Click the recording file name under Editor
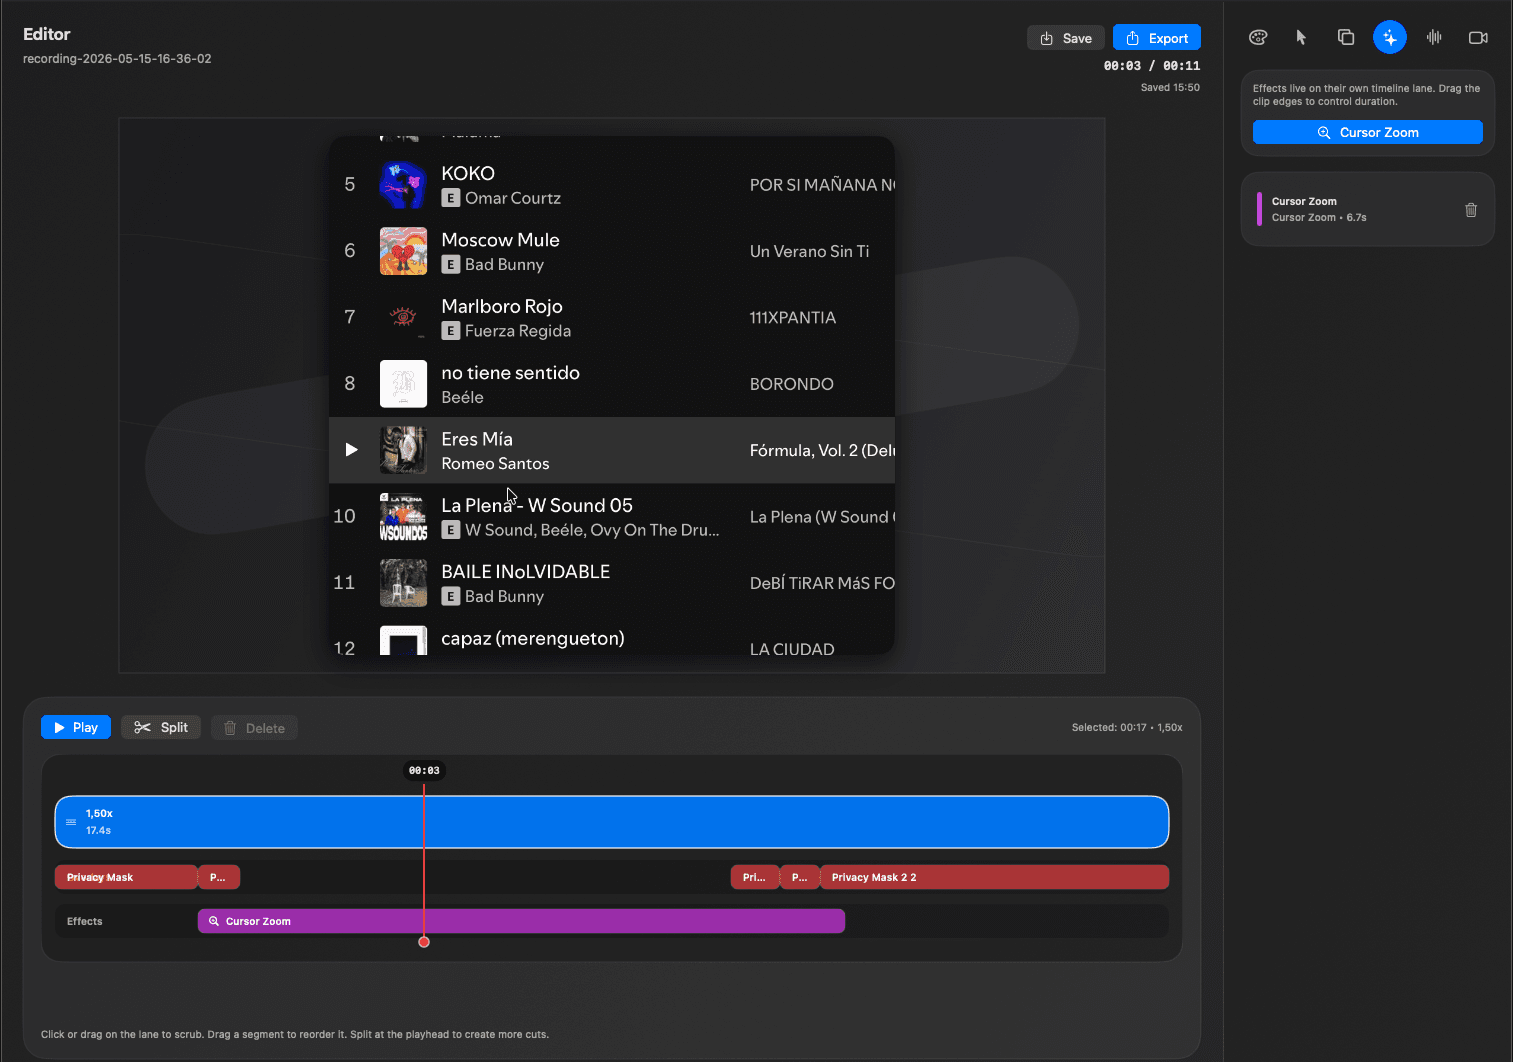This screenshot has height=1062, width=1513. [x=117, y=59]
